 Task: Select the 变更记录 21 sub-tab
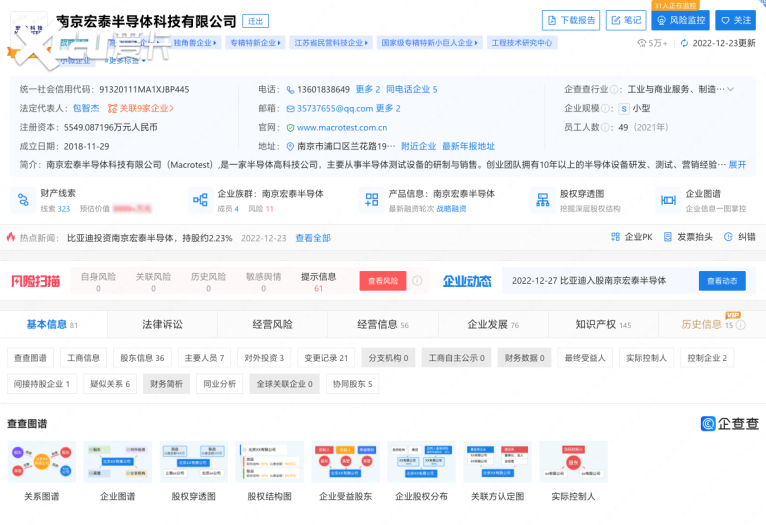326,358
